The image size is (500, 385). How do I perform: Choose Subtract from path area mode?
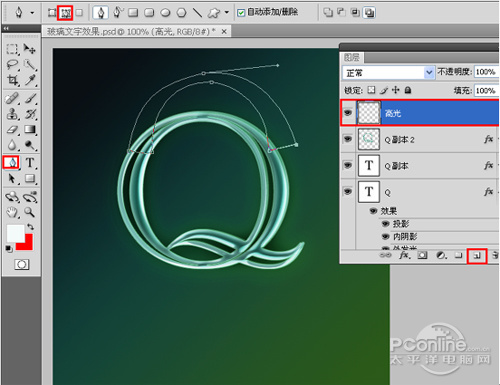342,13
